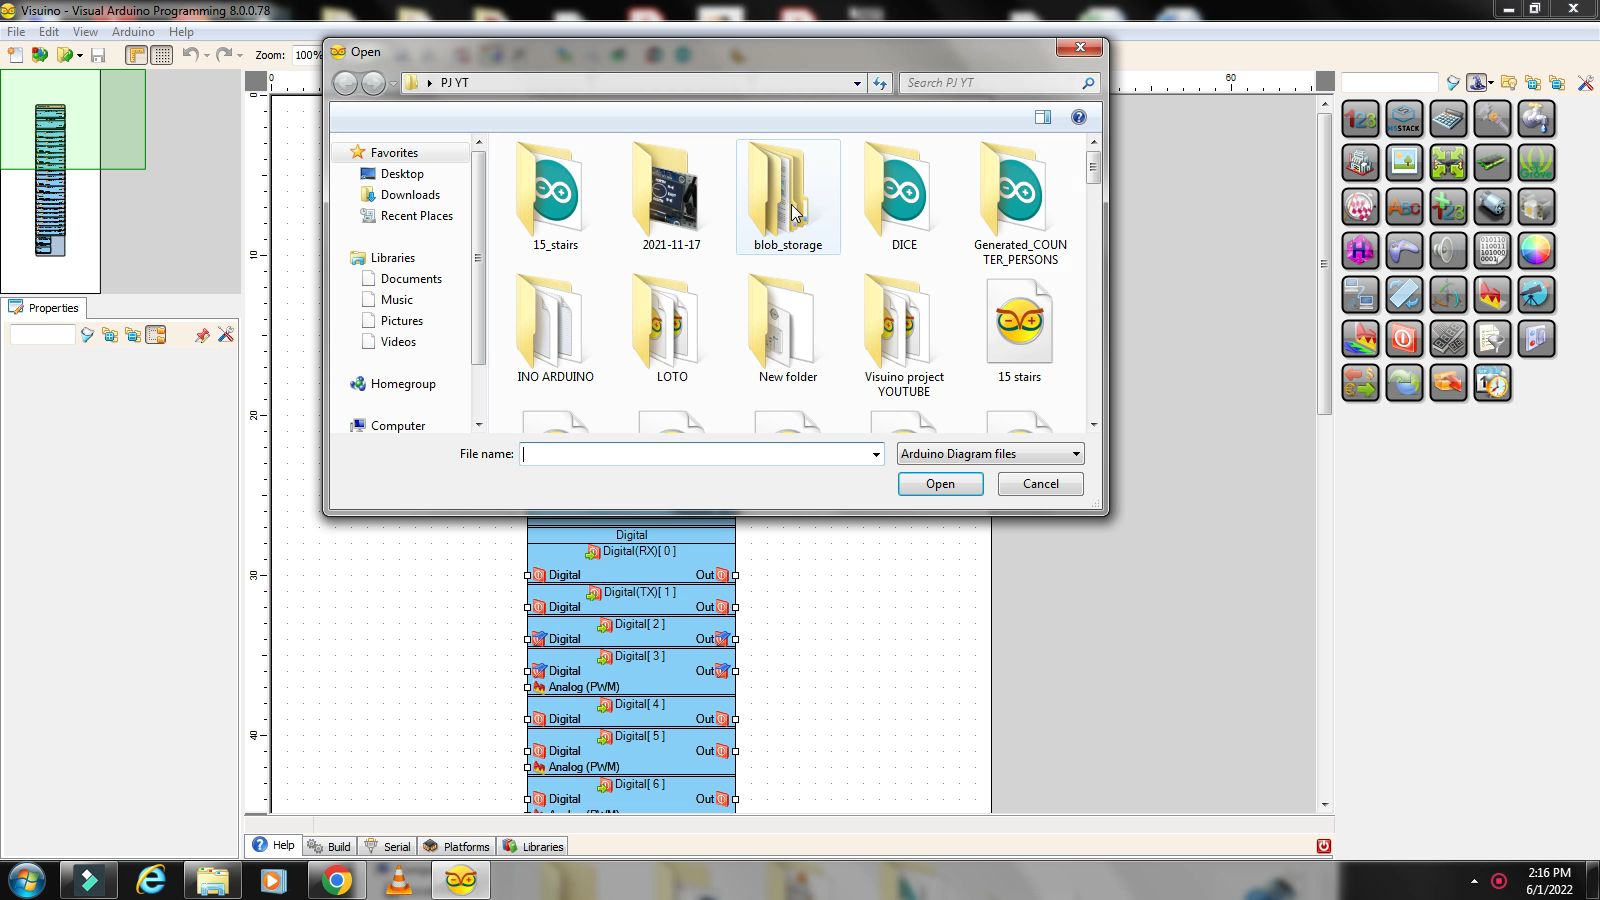Click the Save diskette icon in toolbar
Viewport: 1600px width, 900px height.
(x=98, y=55)
